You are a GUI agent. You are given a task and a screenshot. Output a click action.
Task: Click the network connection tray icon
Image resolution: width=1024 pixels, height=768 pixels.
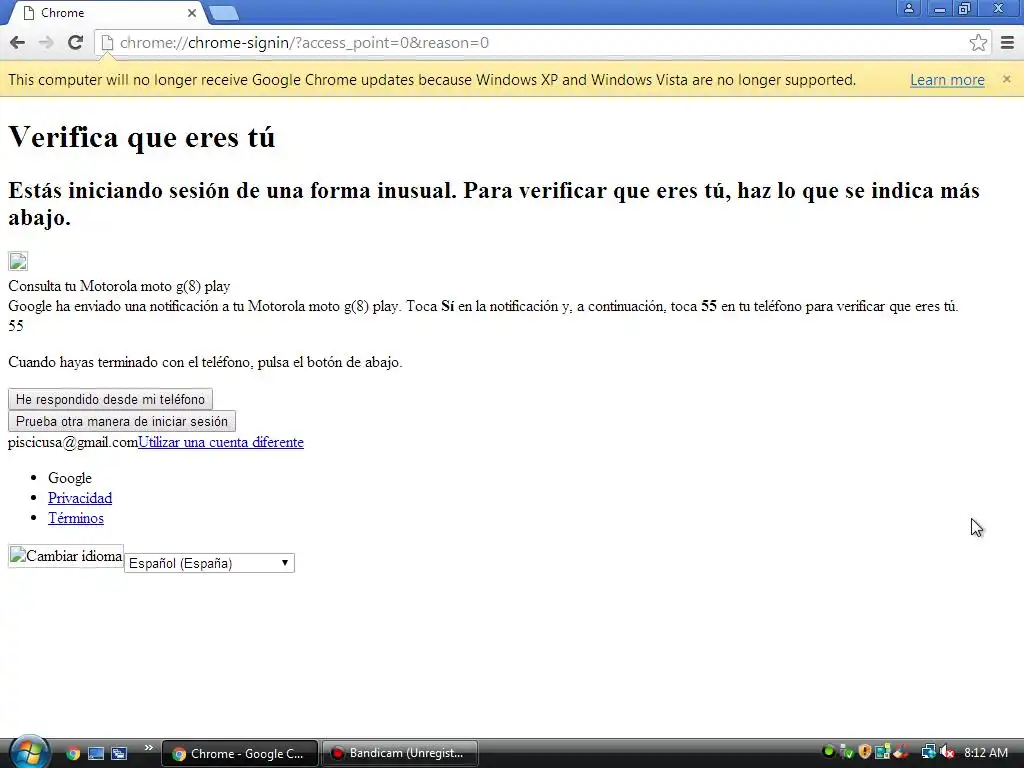point(928,753)
